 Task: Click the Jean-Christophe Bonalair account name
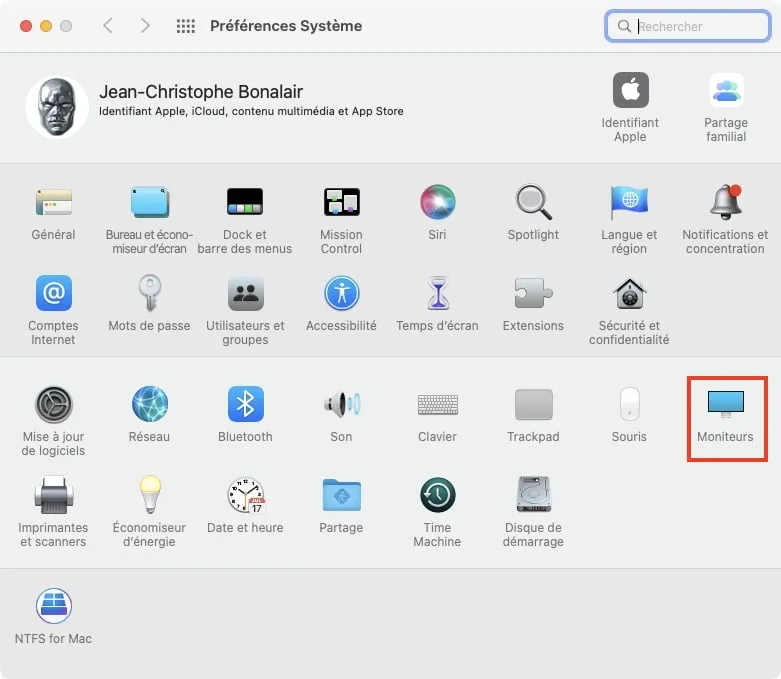[x=201, y=92]
